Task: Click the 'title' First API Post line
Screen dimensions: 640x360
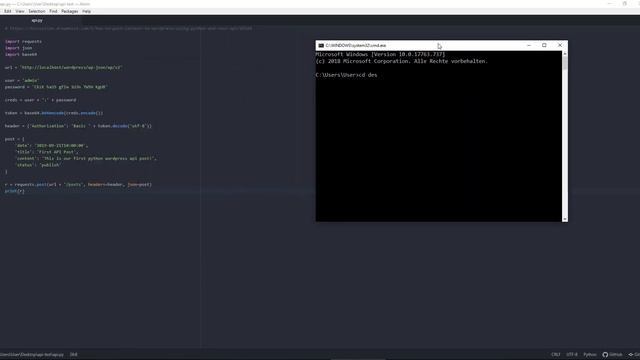Action: tap(47, 152)
